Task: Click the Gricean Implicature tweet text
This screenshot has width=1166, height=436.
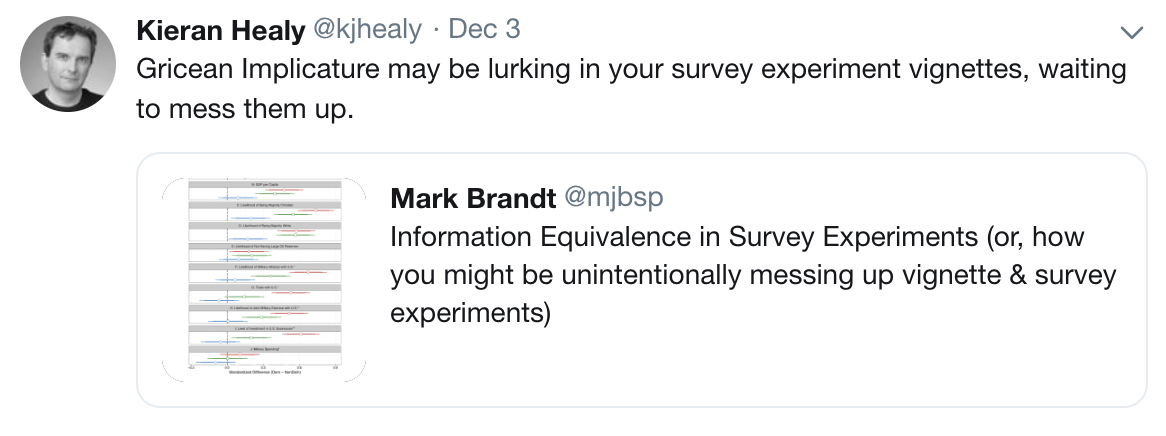Action: (x=630, y=71)
